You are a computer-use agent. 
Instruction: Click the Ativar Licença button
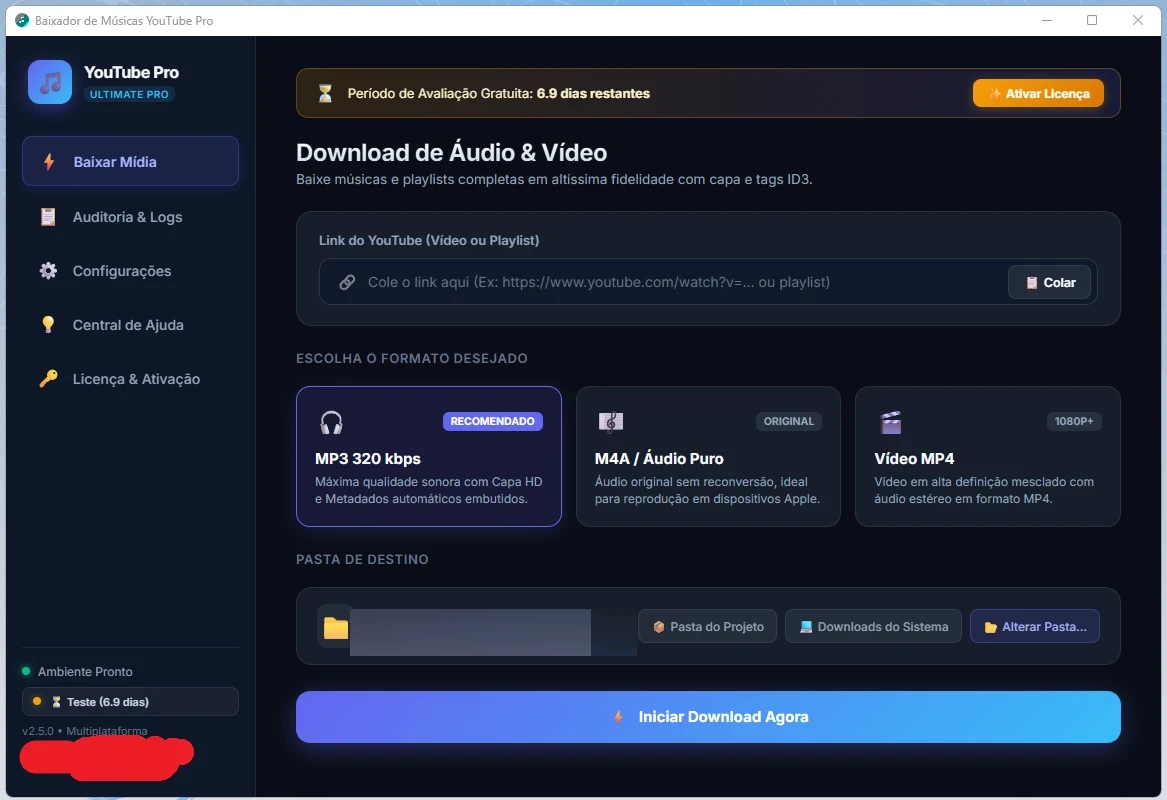pyautogui.click(x=1038, y=93)
